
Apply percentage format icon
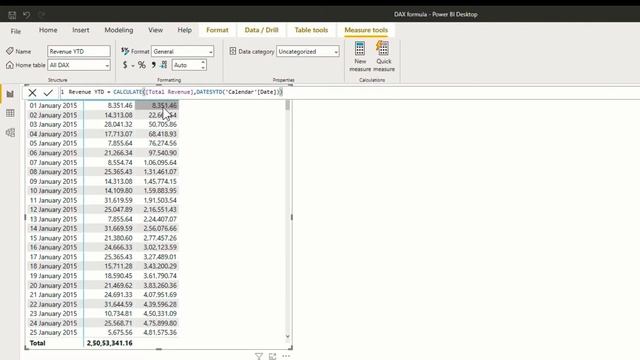[x=142, y=65]
